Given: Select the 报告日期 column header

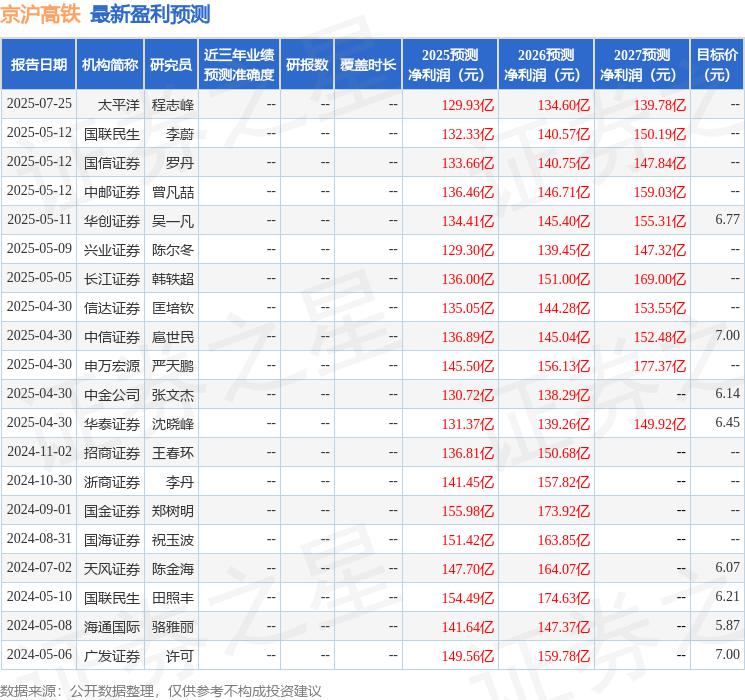Looking at the screenshot, I should 38,65.
